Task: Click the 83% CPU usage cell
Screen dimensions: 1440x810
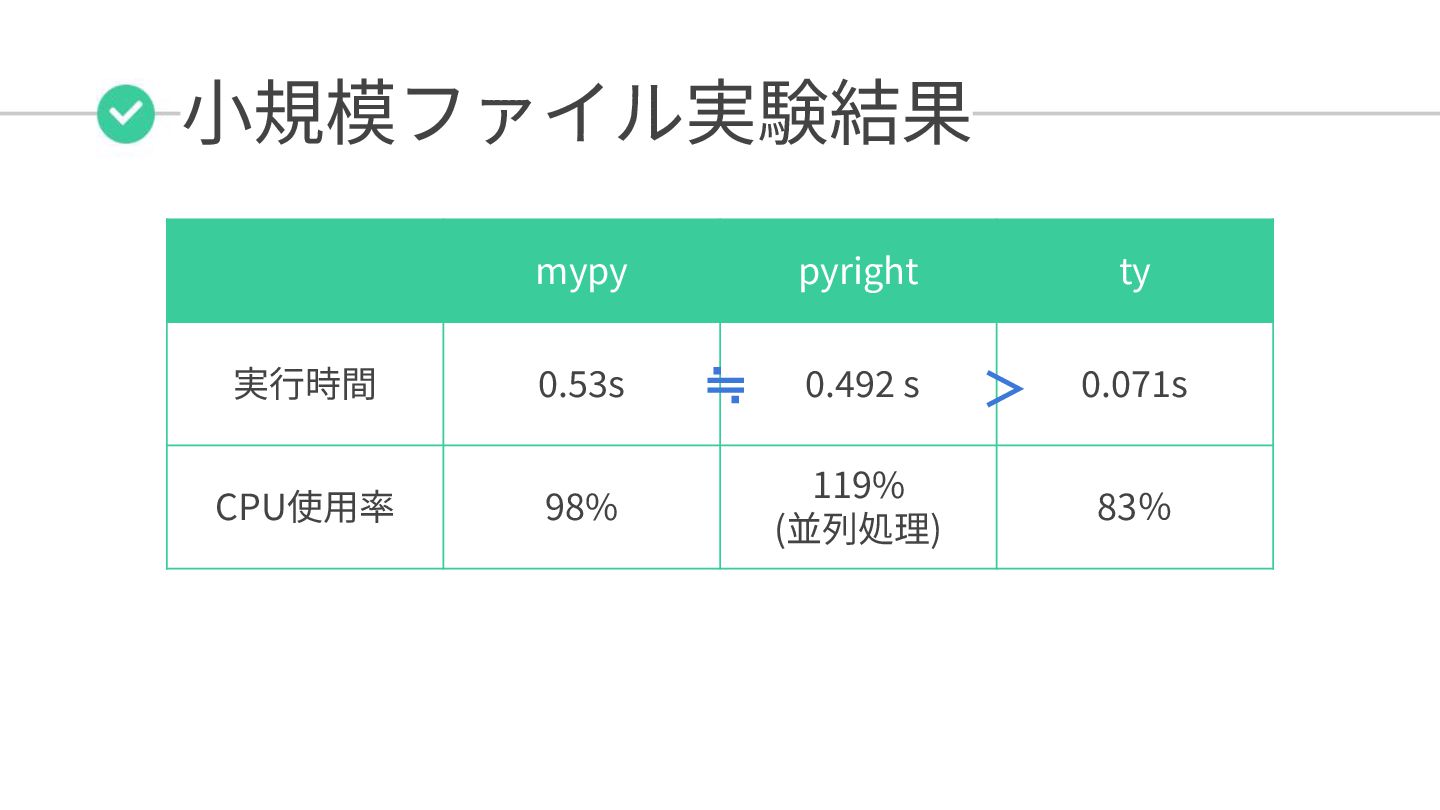Action: (x=1135, y=507)
